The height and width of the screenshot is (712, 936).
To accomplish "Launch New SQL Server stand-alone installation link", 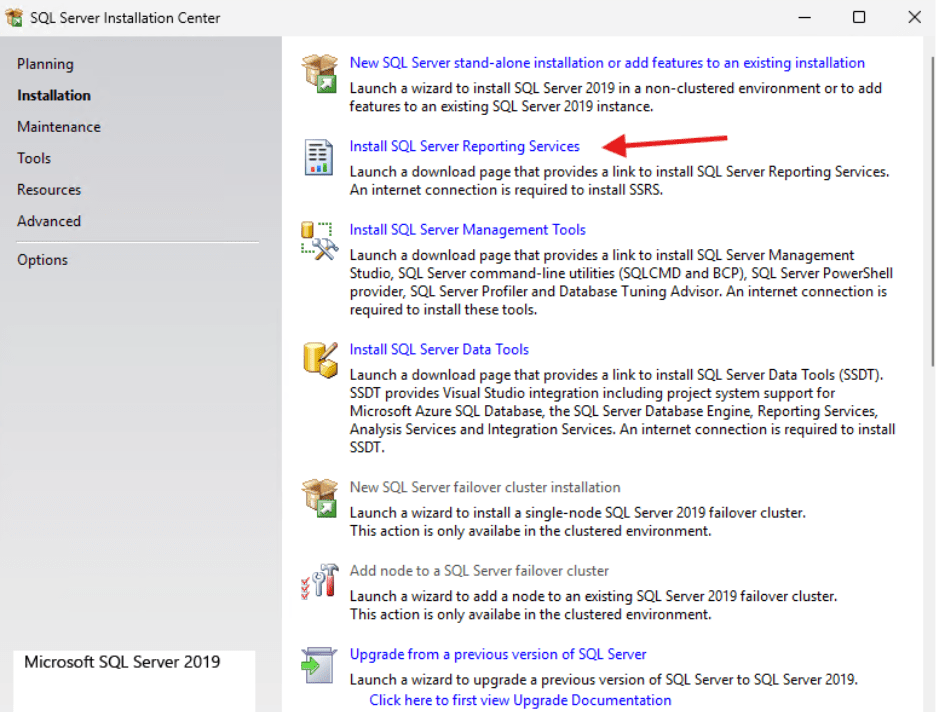I will (607, 63).
